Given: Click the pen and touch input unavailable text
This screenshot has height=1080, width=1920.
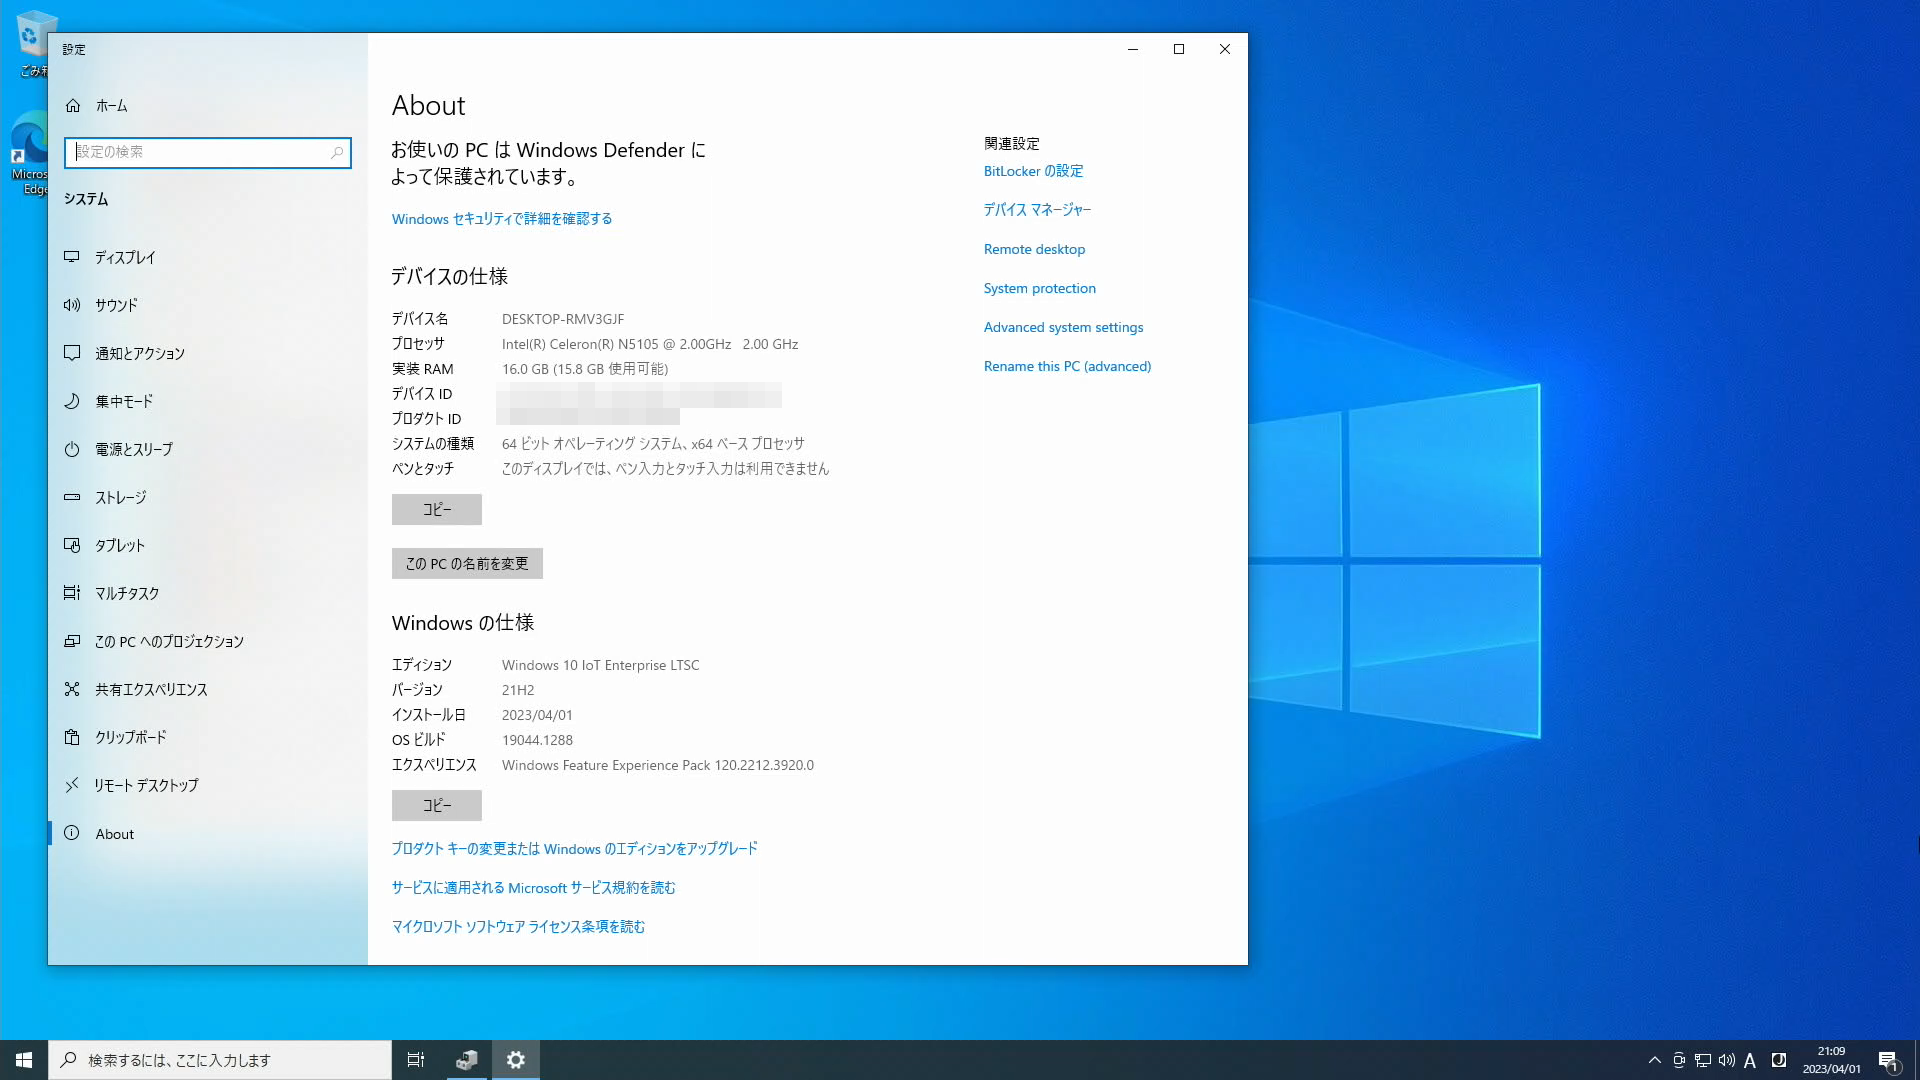Looking at the screenshot, I should click(x=665, y=469).
